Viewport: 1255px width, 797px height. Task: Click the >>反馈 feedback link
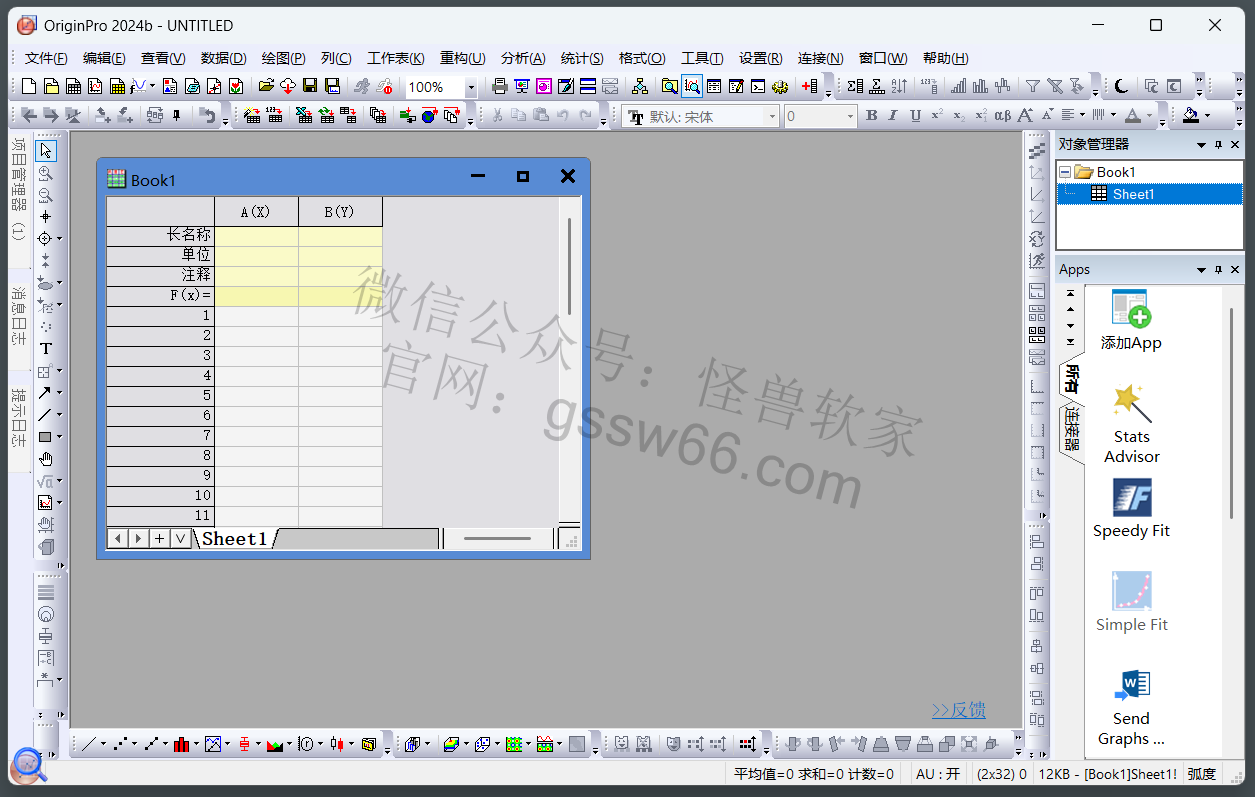(959, 710)
